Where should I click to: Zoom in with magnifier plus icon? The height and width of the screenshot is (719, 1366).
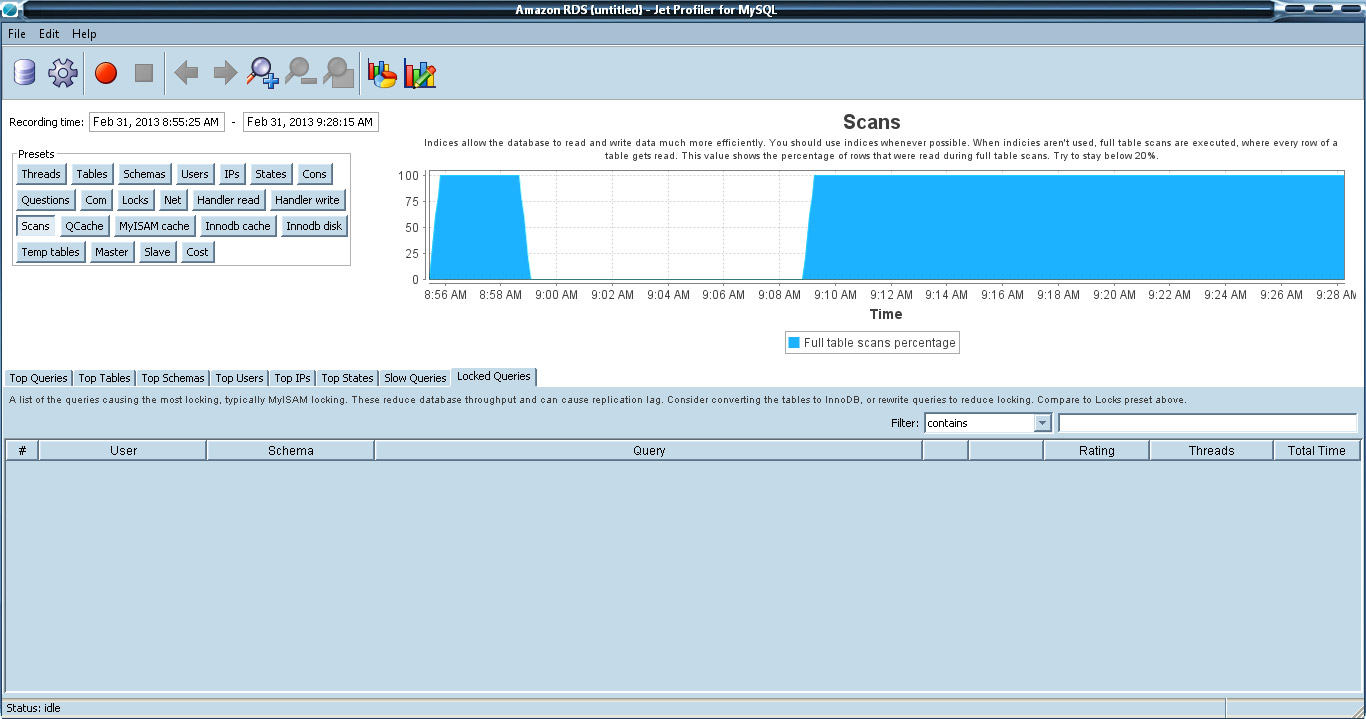(x=263, y=72)
